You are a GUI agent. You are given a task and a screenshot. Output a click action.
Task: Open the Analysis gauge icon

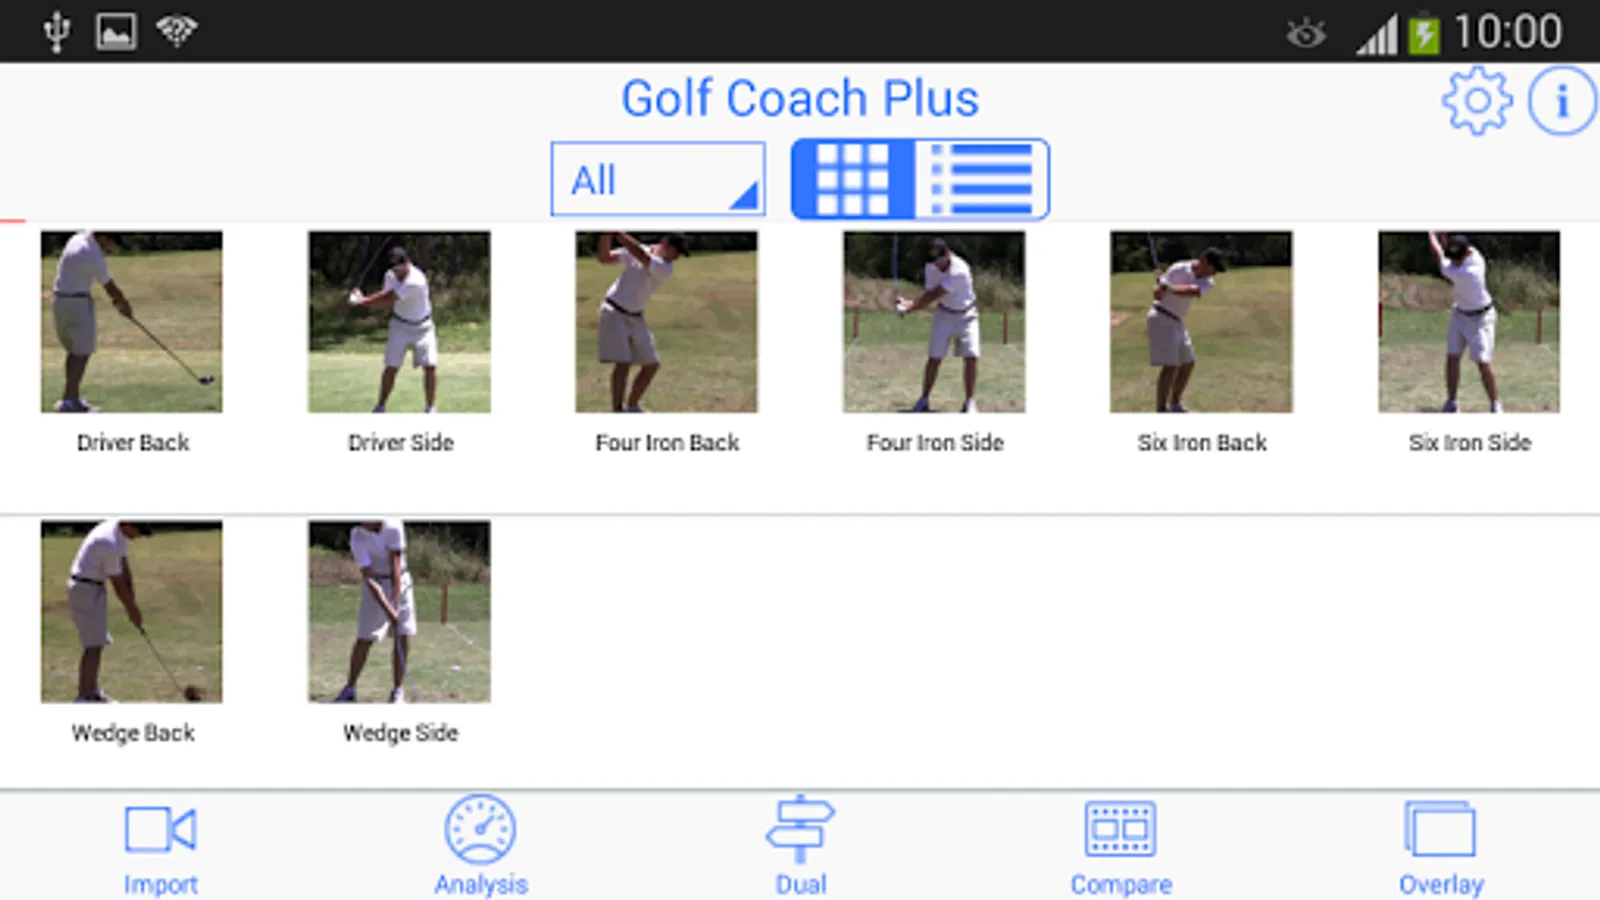click(x=480, y=829)
